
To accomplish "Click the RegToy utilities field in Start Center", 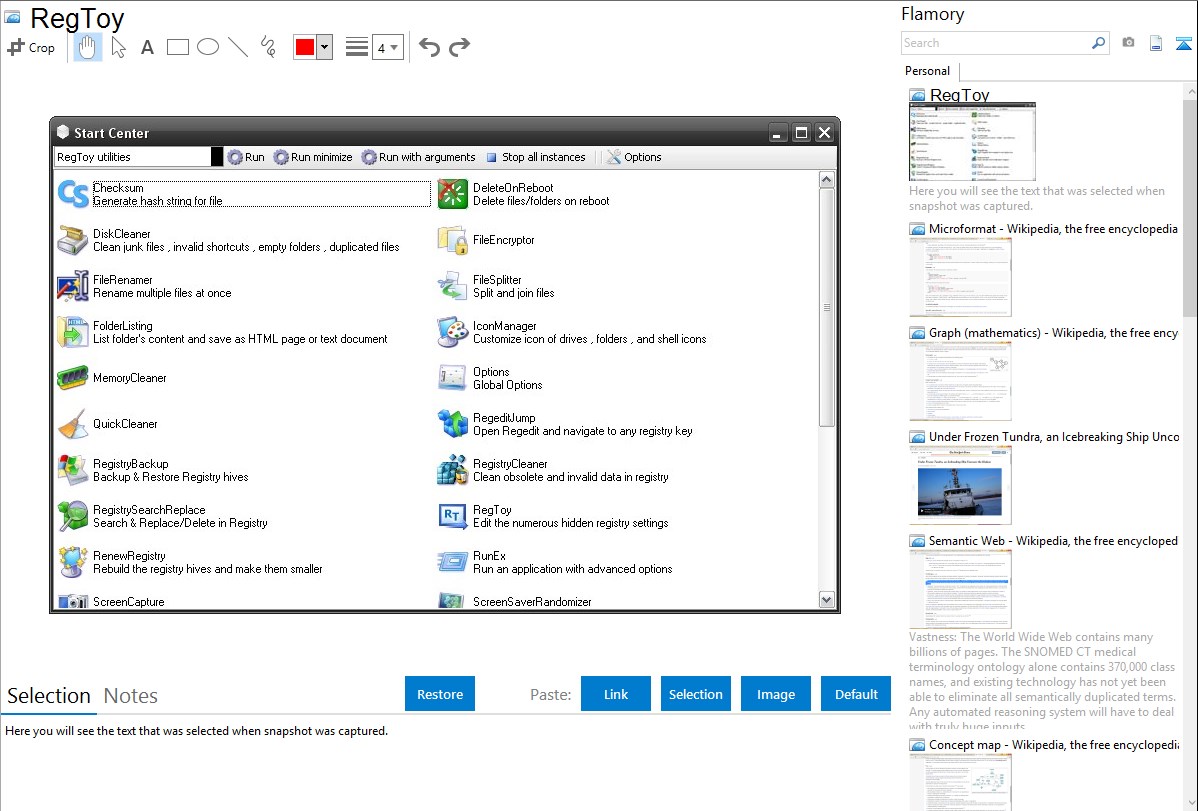I will [132, 157].
